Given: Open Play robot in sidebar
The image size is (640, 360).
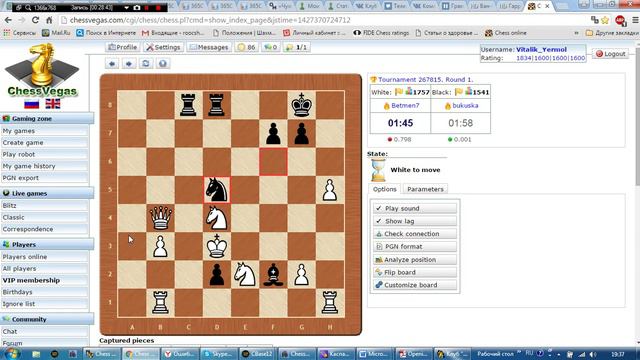Looking at the screenshot, I should tap(44, 154).
